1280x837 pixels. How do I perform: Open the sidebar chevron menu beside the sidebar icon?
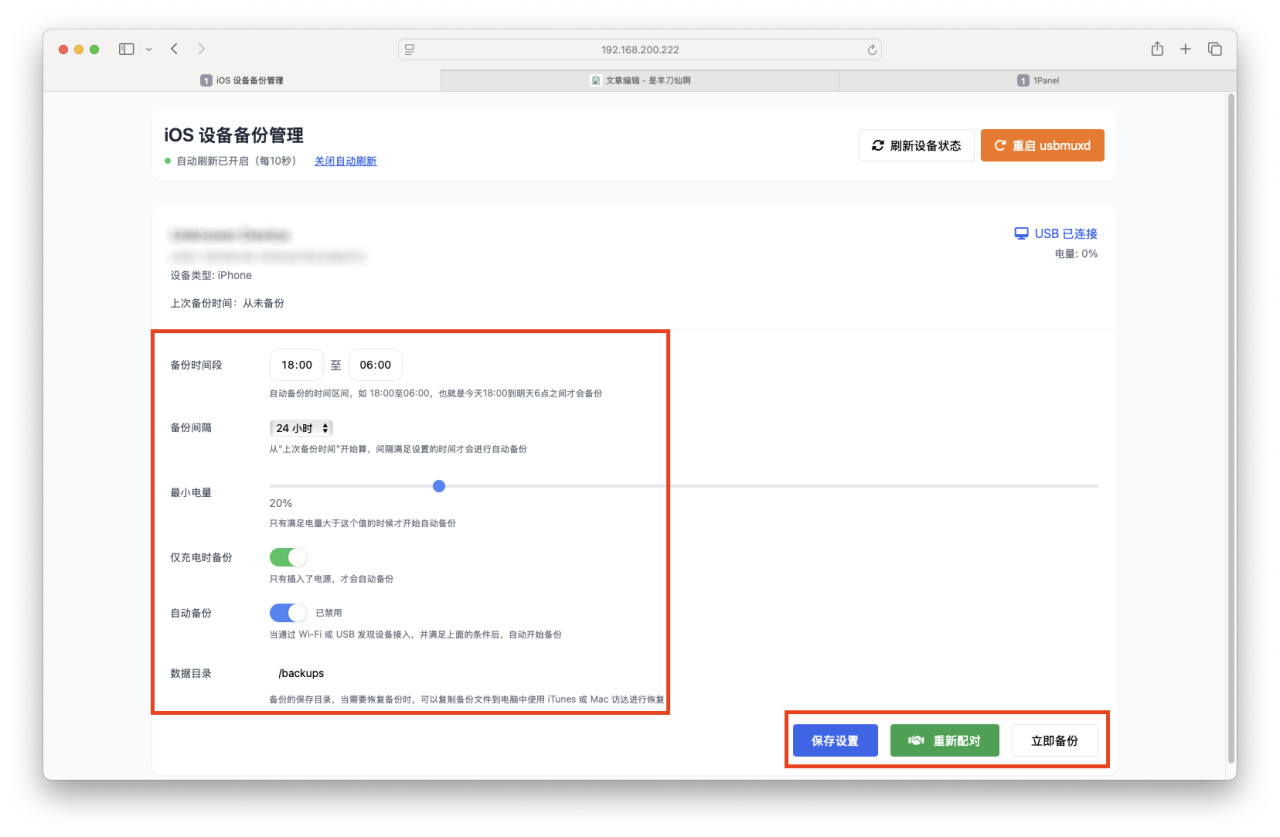149,49
